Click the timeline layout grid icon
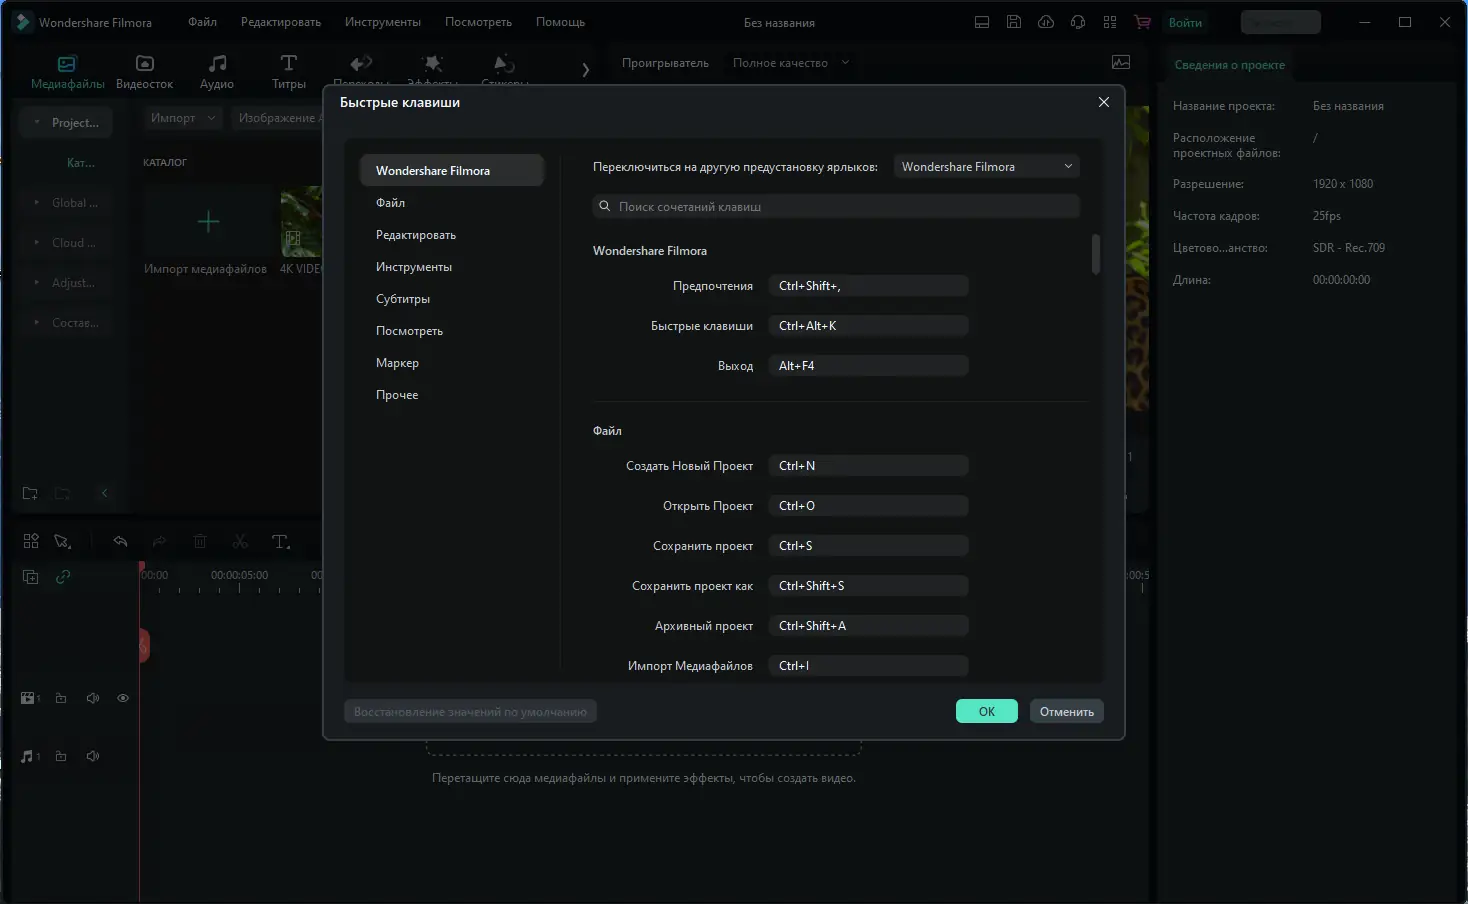The width and height of the screenshot is (1468, 904). click(x=31, y=541)
